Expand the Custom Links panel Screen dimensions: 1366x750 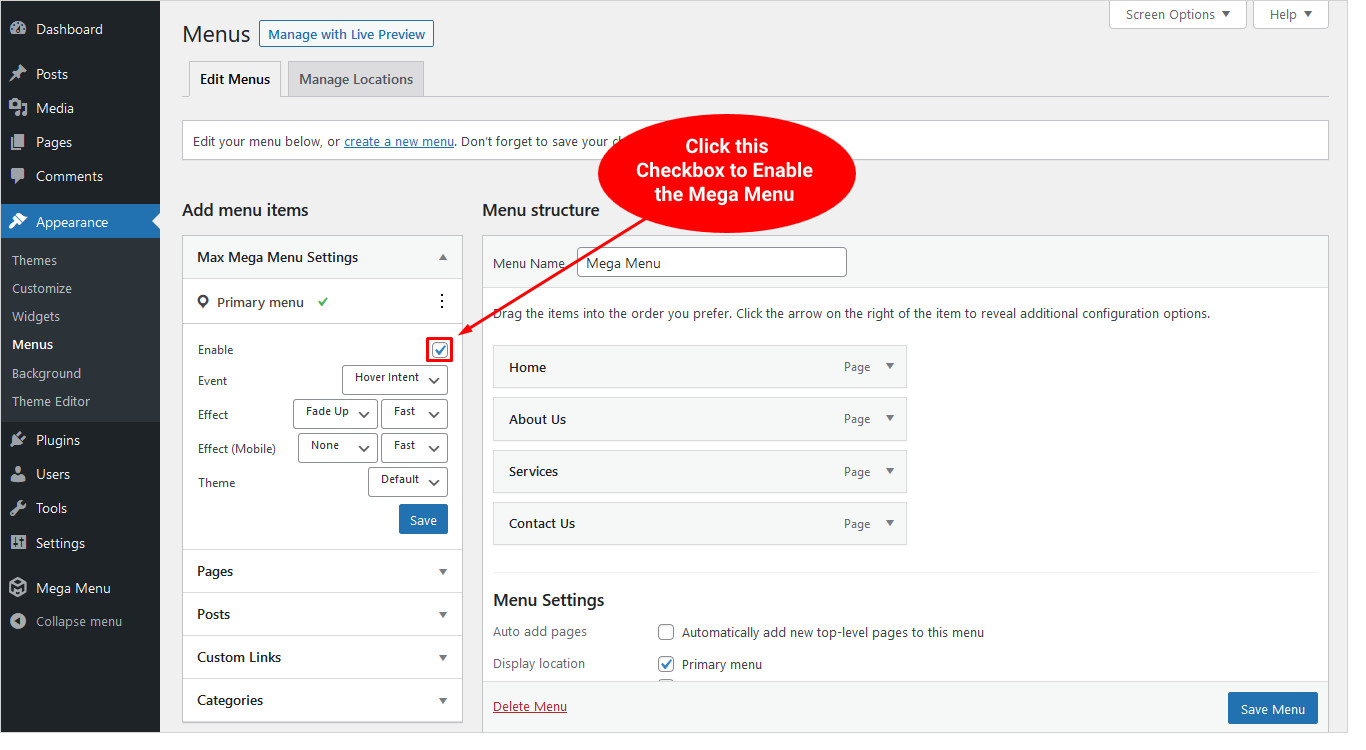point(442,657)
